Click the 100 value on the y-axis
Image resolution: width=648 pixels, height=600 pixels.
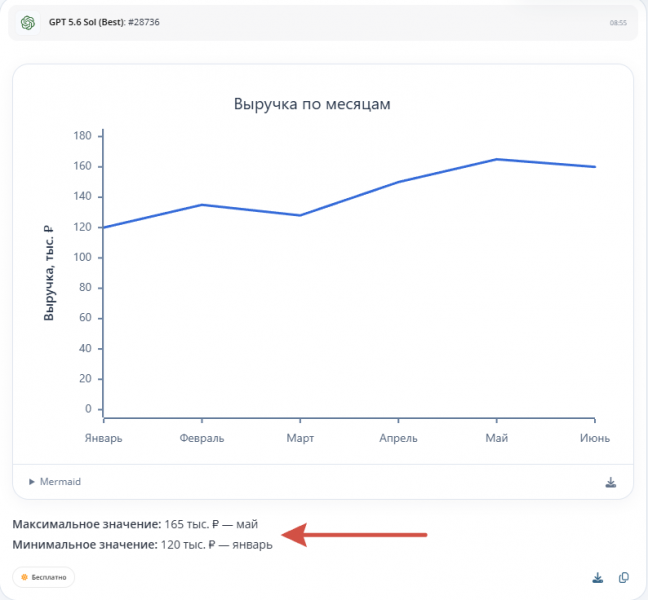82,257
